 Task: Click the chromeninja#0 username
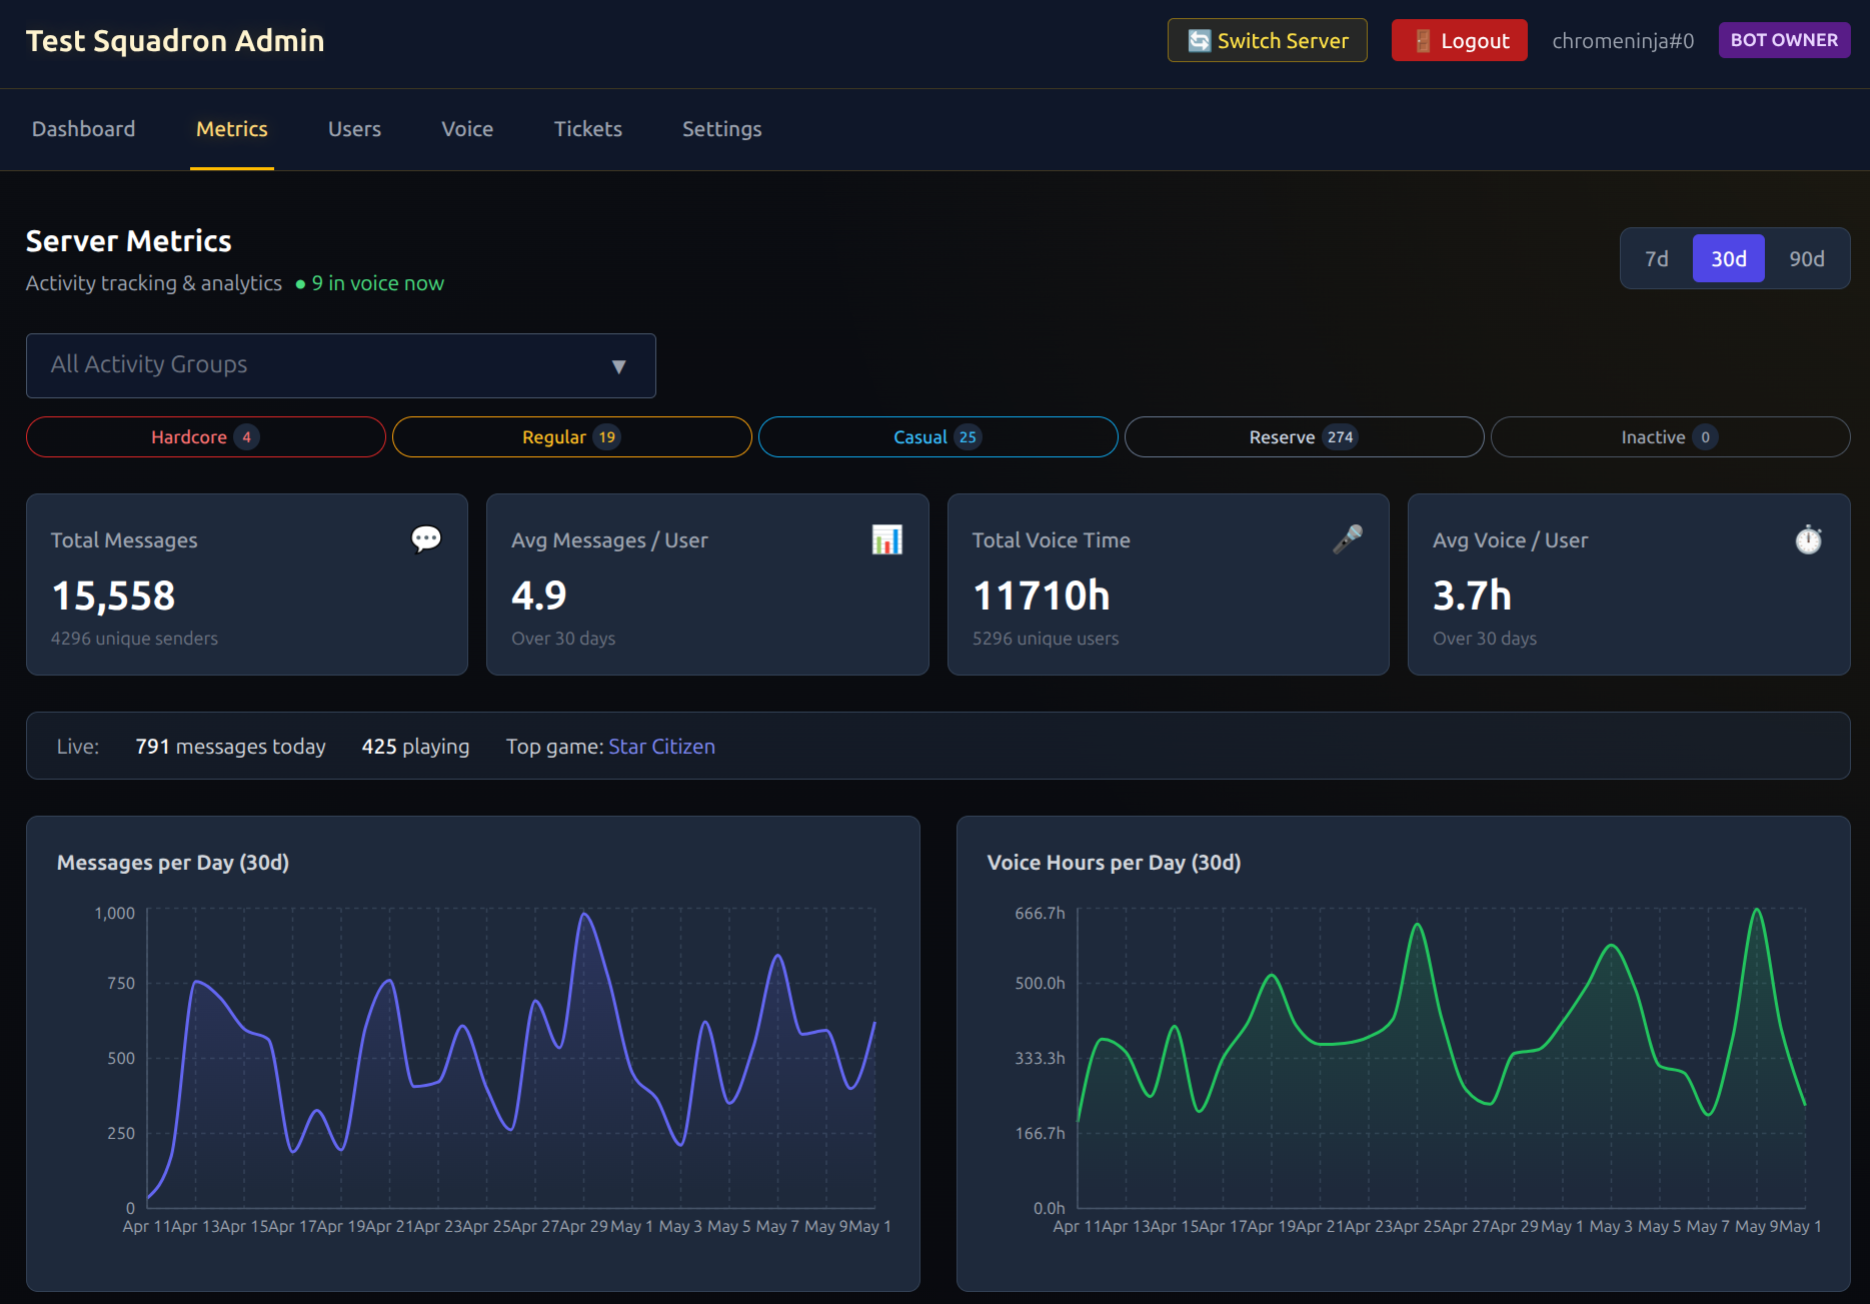click(x=1623, y=41)
